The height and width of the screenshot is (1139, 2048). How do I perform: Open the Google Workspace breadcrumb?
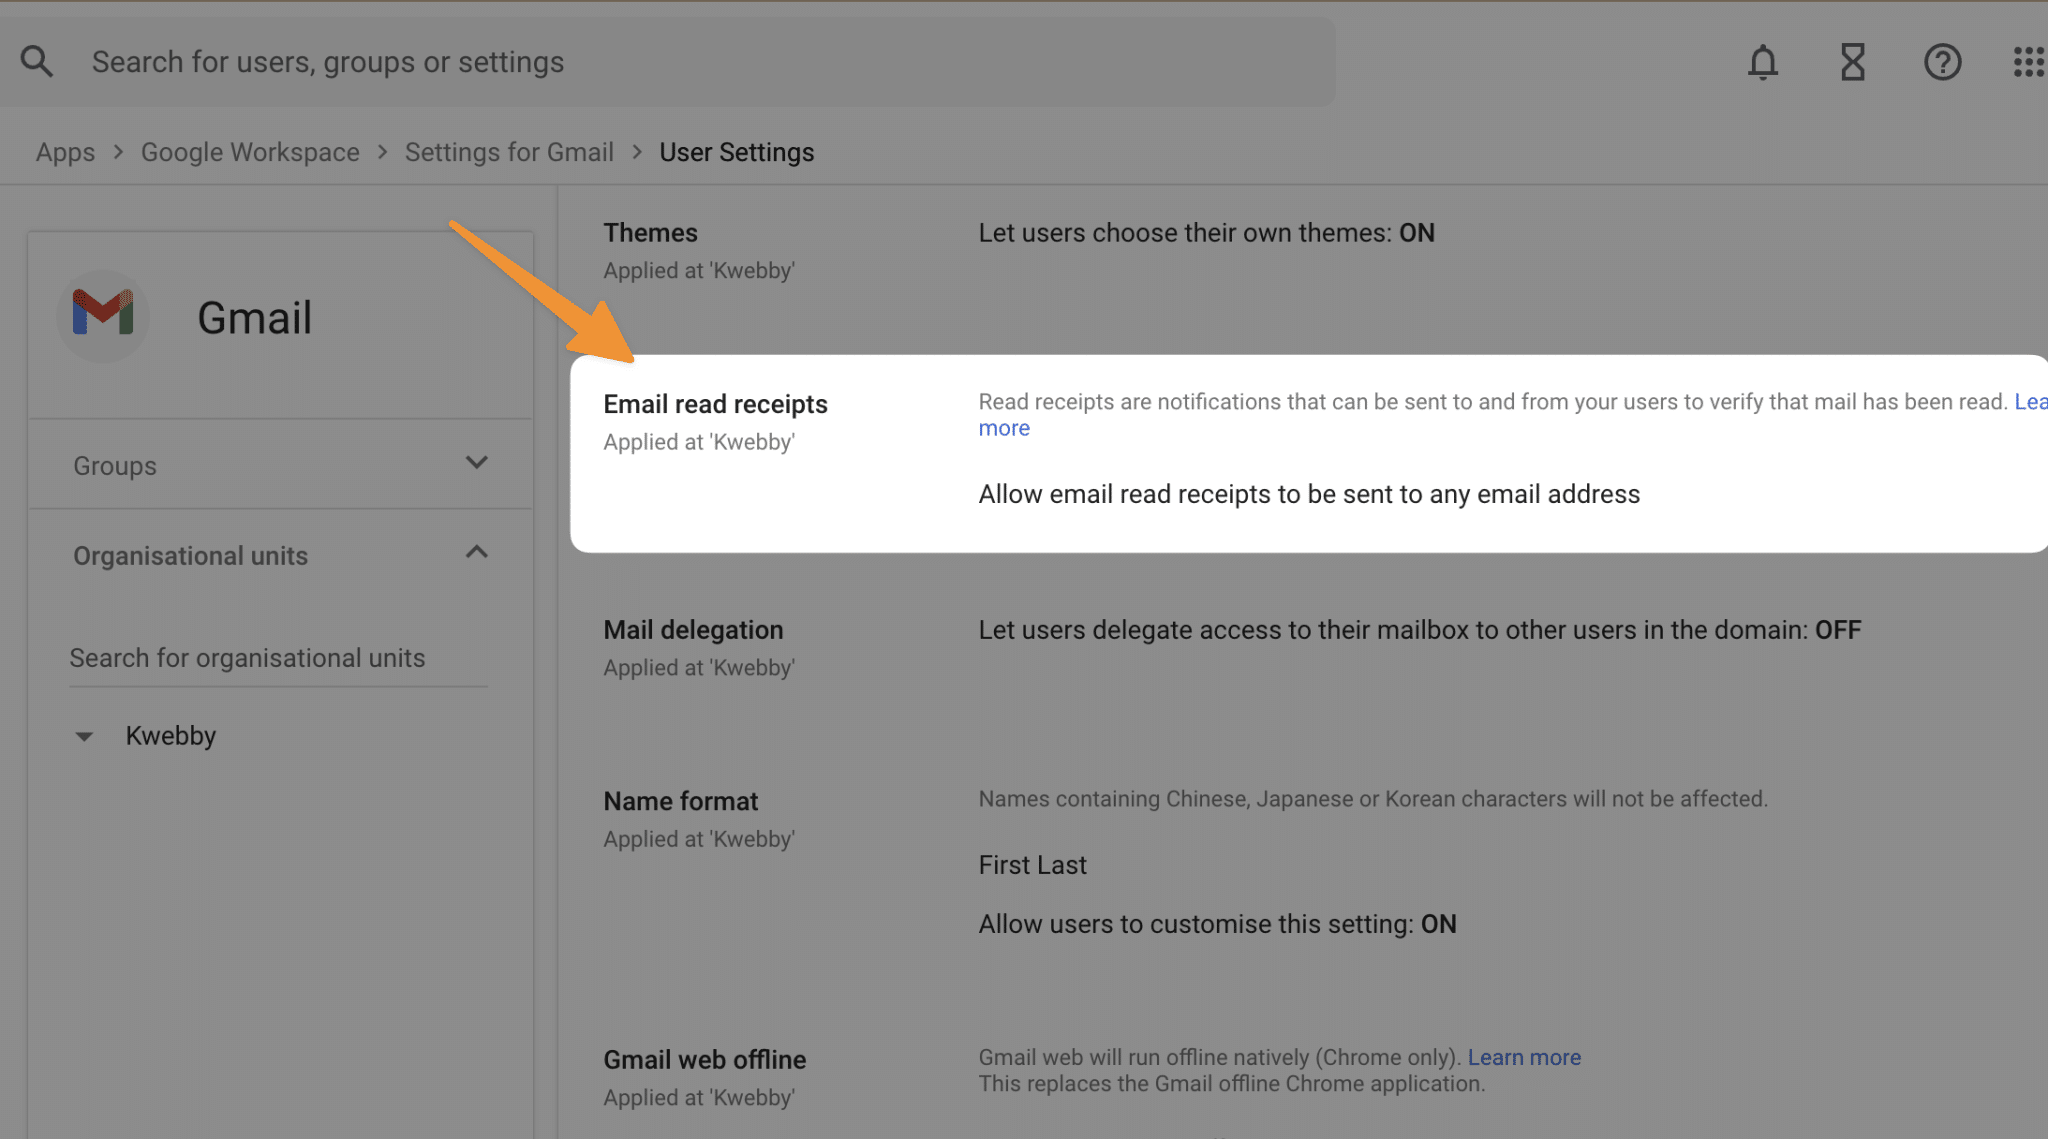[250, 151]
